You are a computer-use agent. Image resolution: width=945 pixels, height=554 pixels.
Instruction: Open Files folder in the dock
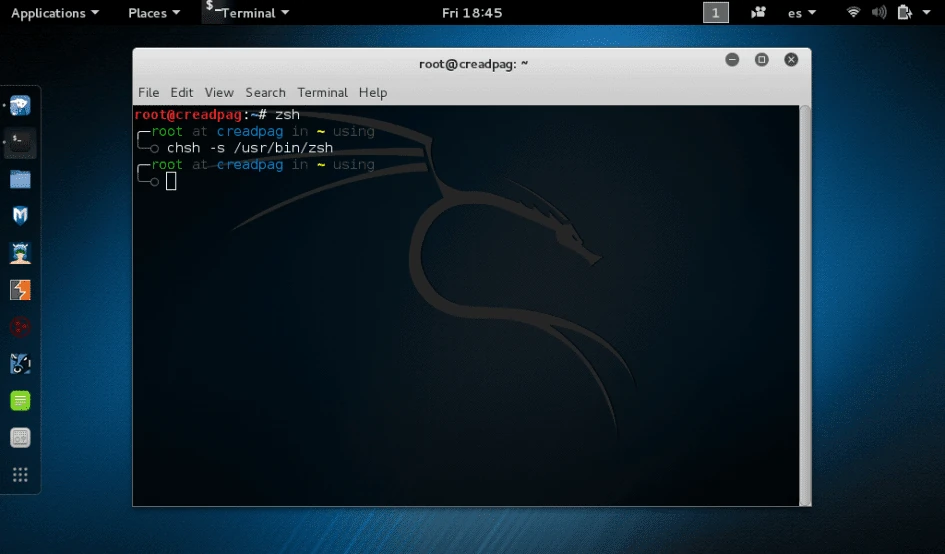coord(20,180)
